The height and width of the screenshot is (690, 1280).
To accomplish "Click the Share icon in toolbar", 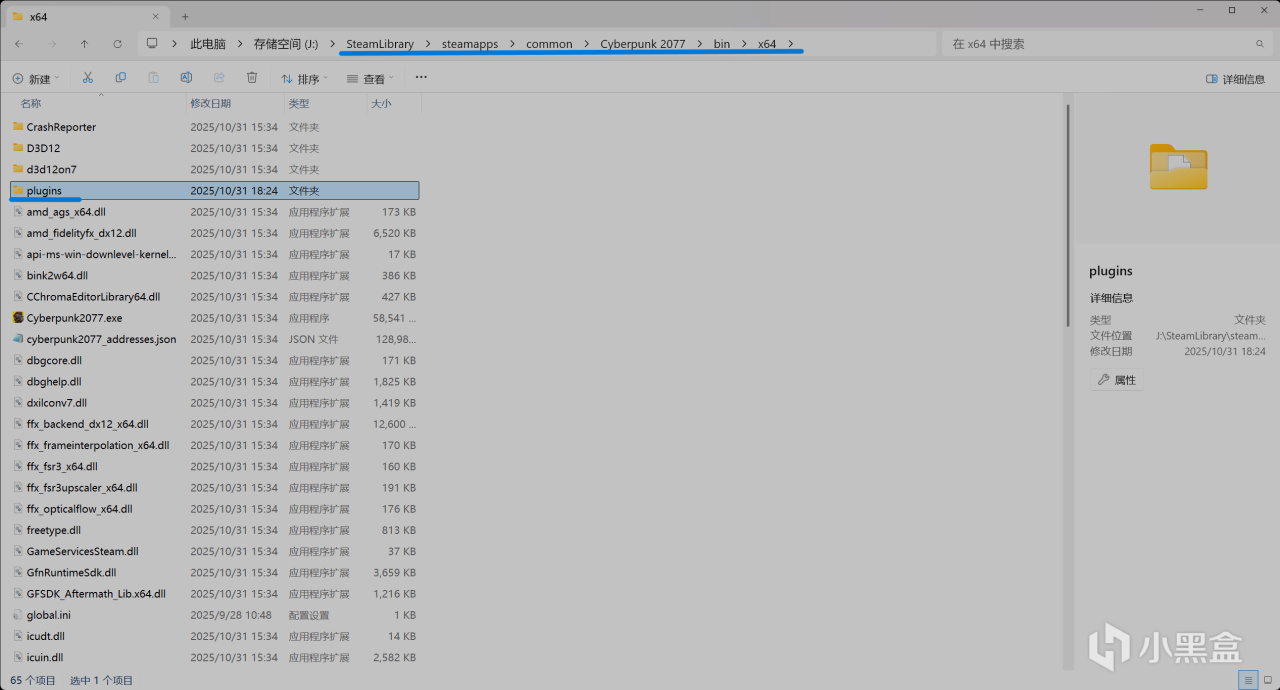I will [219, 78].
